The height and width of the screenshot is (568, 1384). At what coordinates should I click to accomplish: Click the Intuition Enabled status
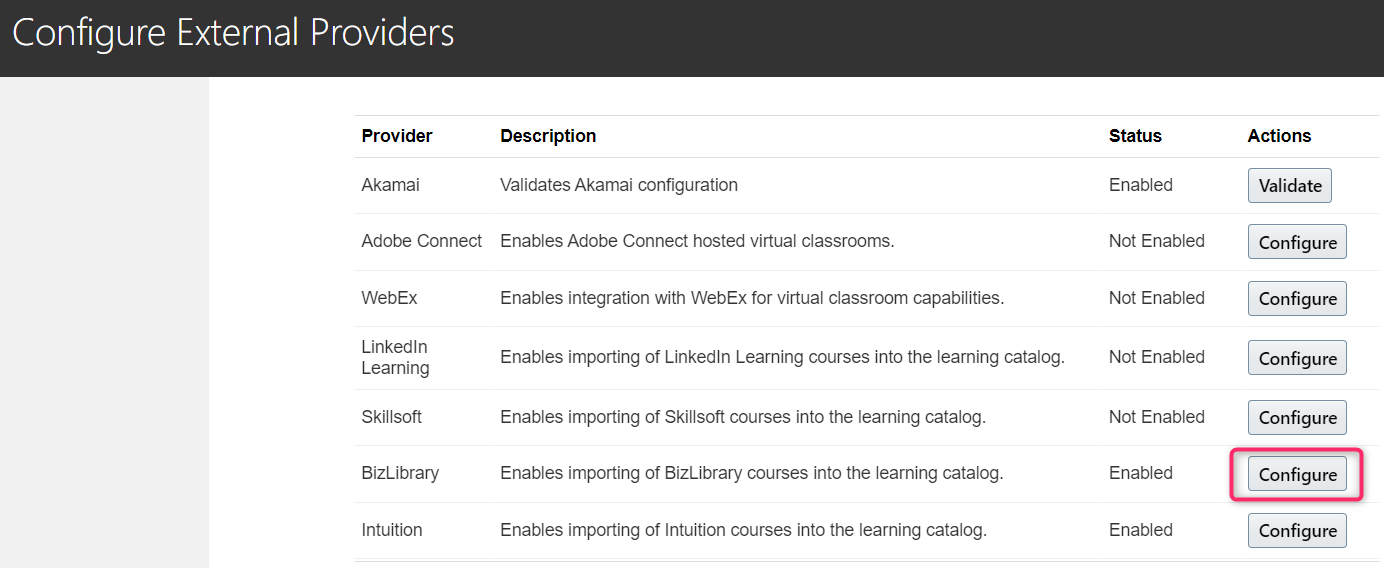1140,530
